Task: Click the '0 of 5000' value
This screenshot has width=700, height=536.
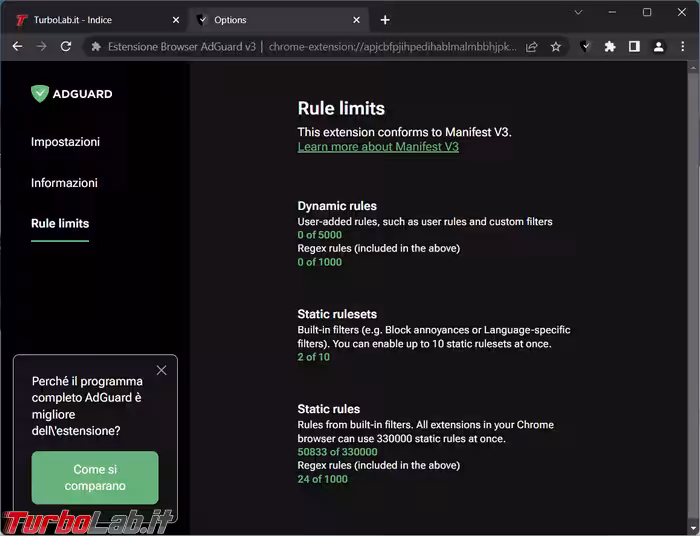Action: [x=320, y=235]
